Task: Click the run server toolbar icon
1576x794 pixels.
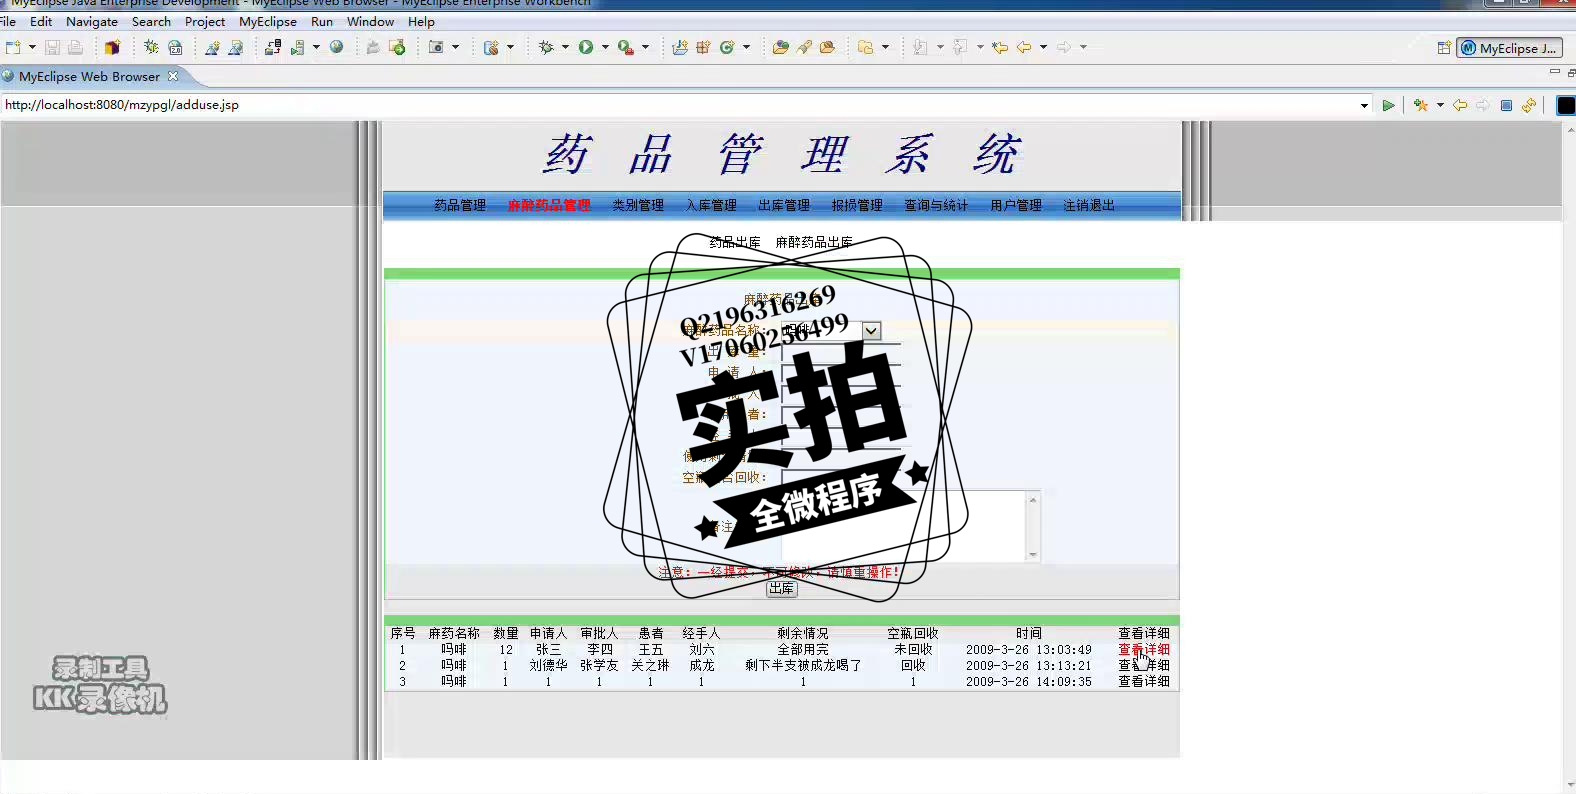Action: [x=297, y=47]
